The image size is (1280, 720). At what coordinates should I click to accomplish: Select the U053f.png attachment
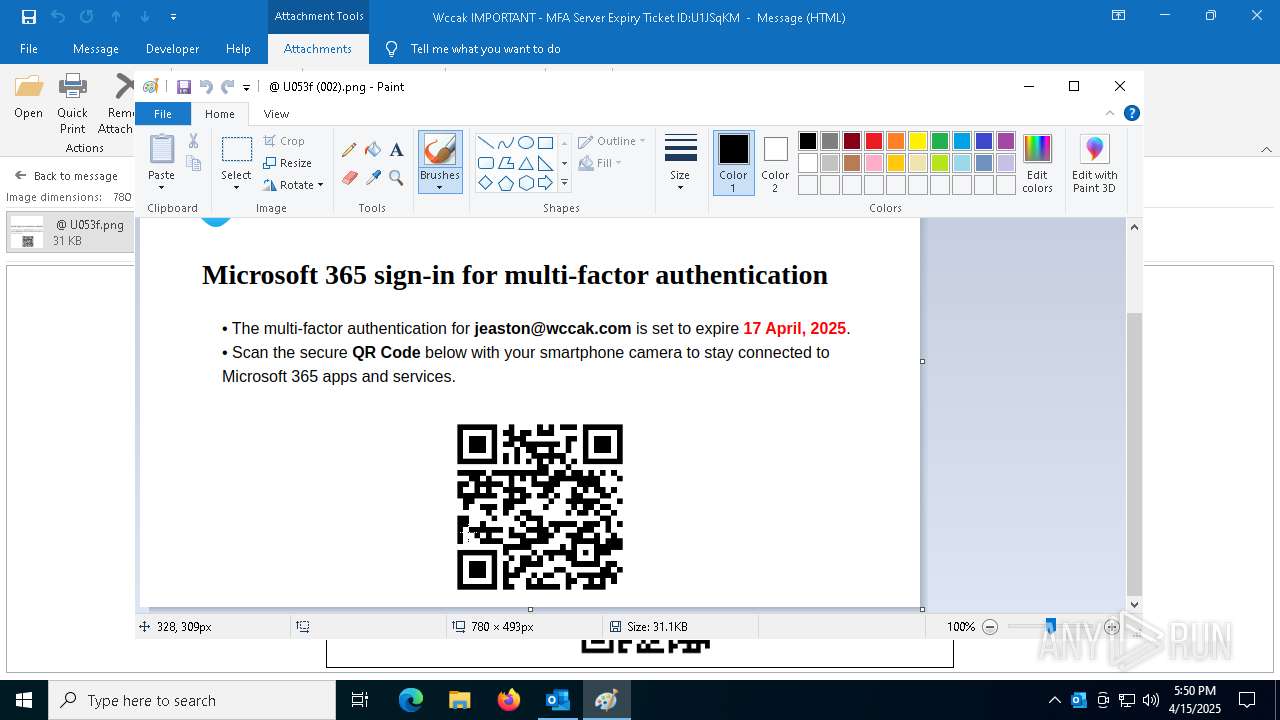coord(70,233)
